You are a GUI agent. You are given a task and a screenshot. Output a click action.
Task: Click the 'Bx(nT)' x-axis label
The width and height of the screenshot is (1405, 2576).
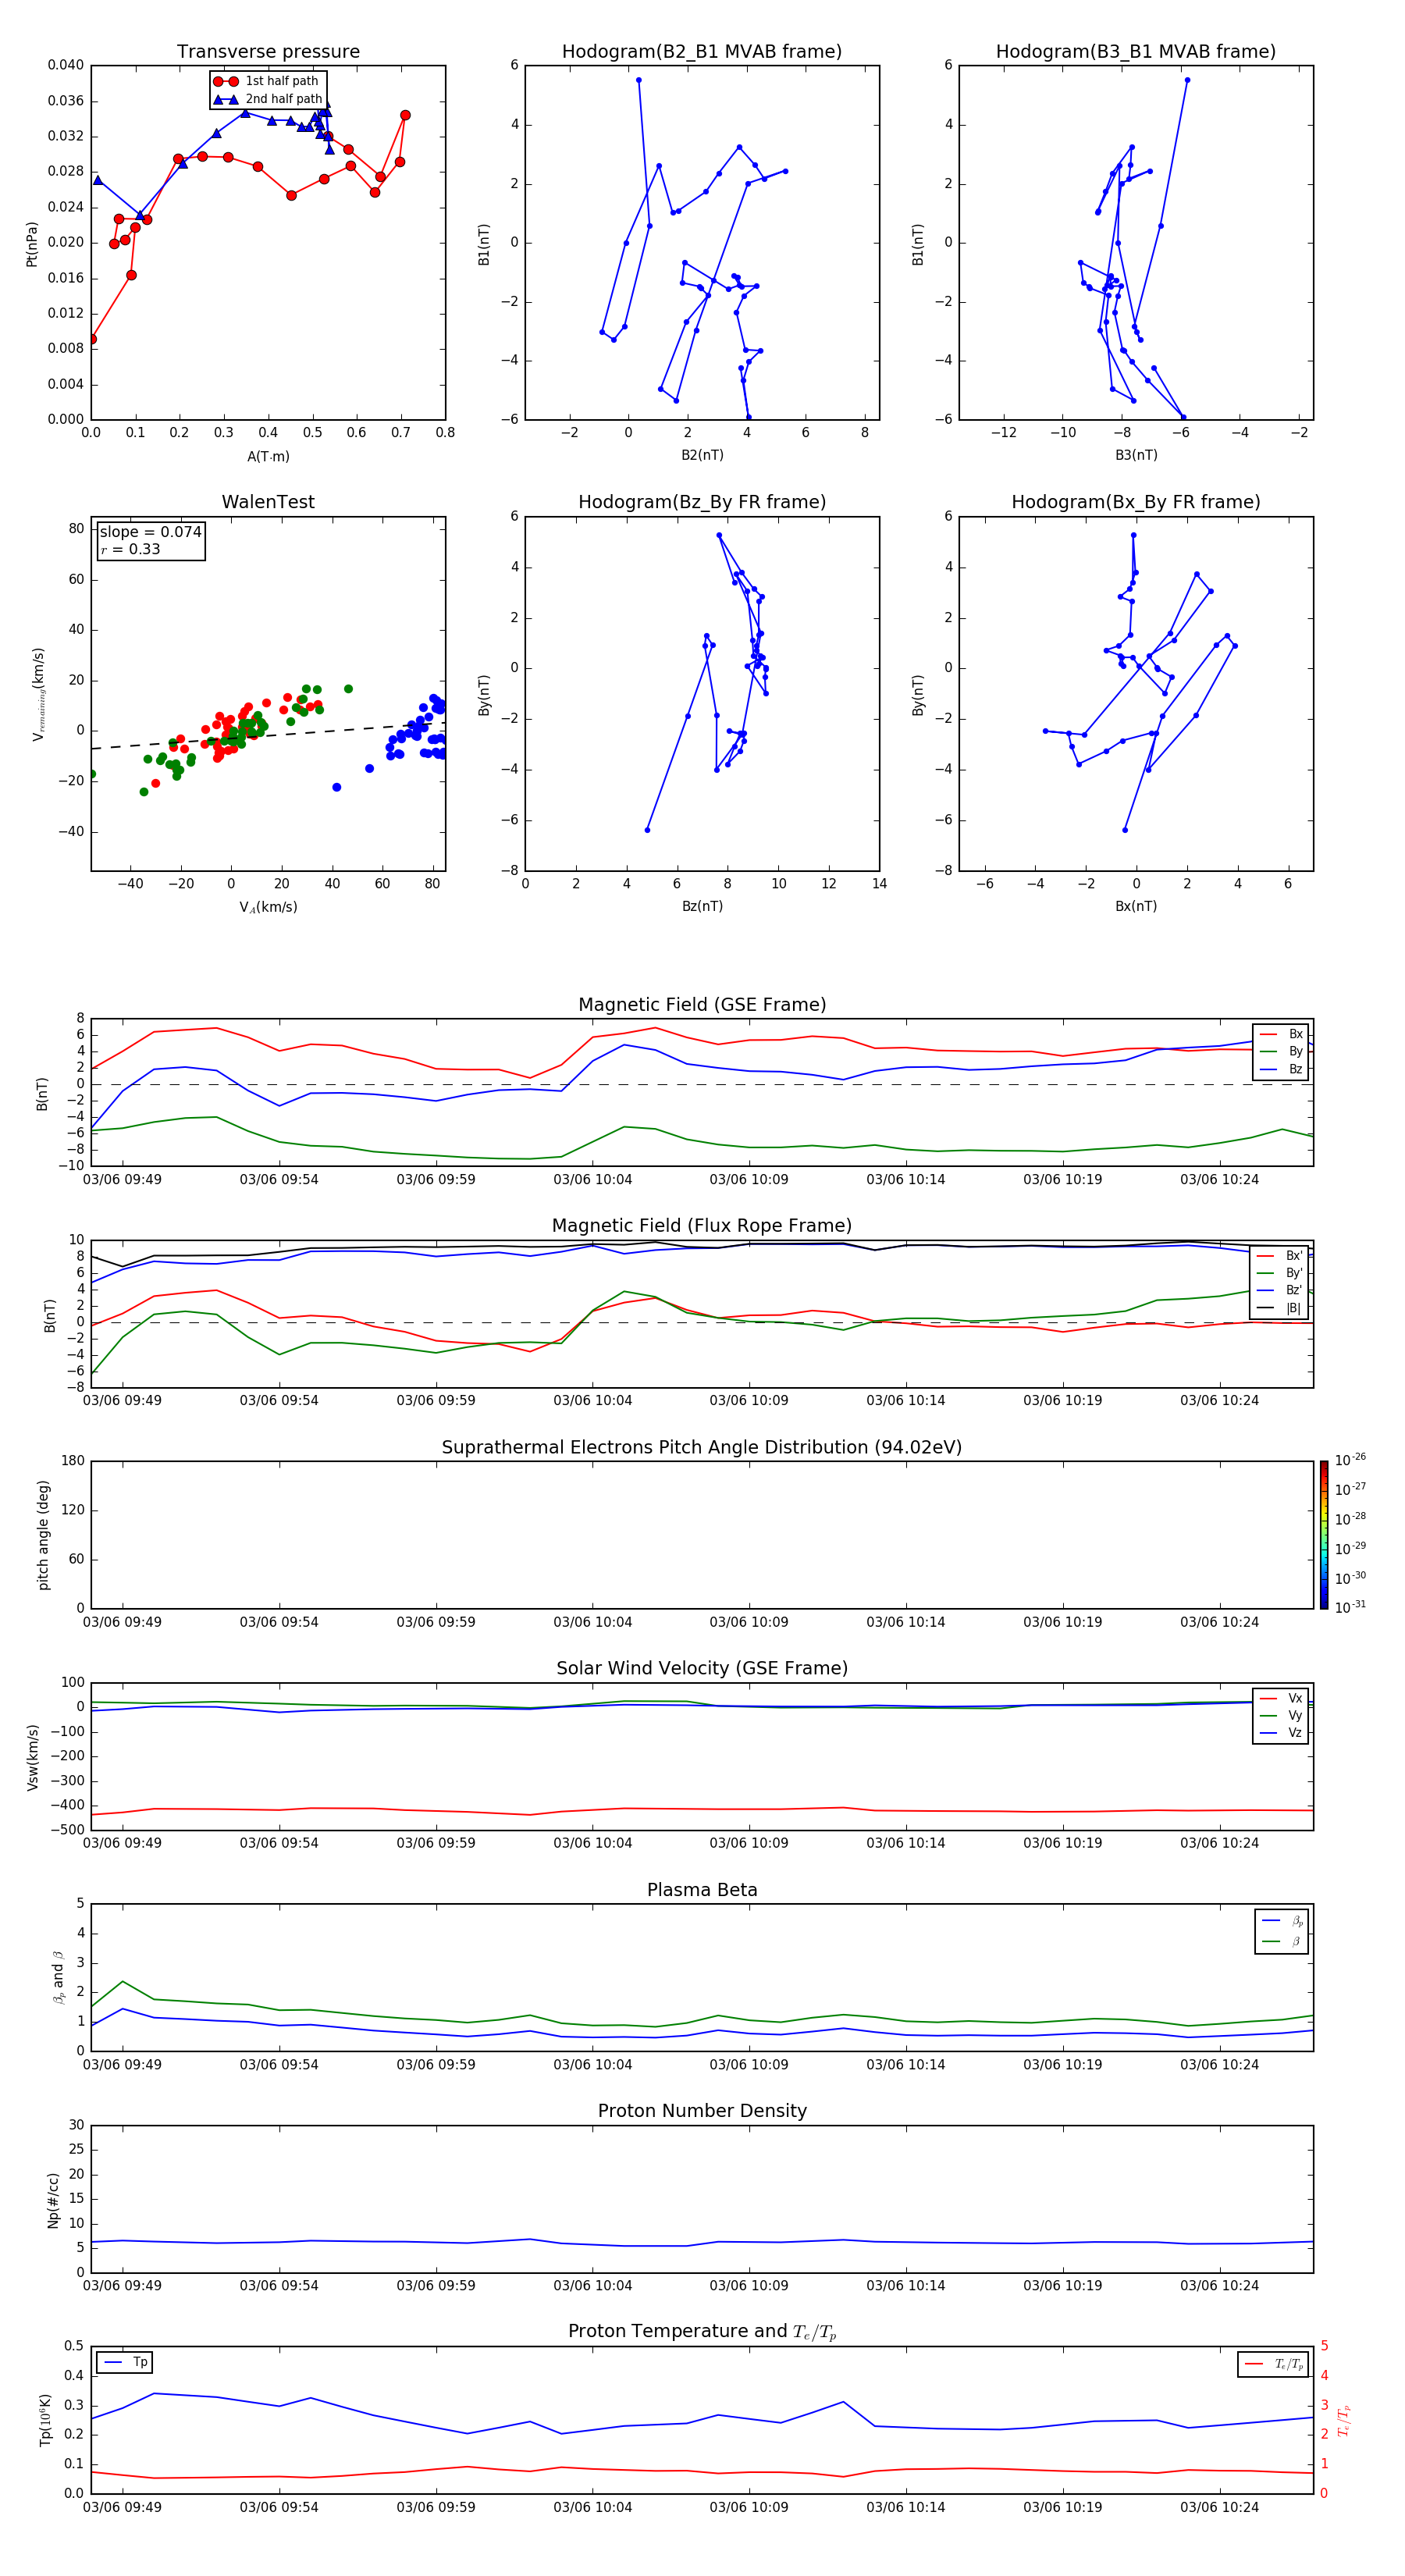pos(1136,907)
